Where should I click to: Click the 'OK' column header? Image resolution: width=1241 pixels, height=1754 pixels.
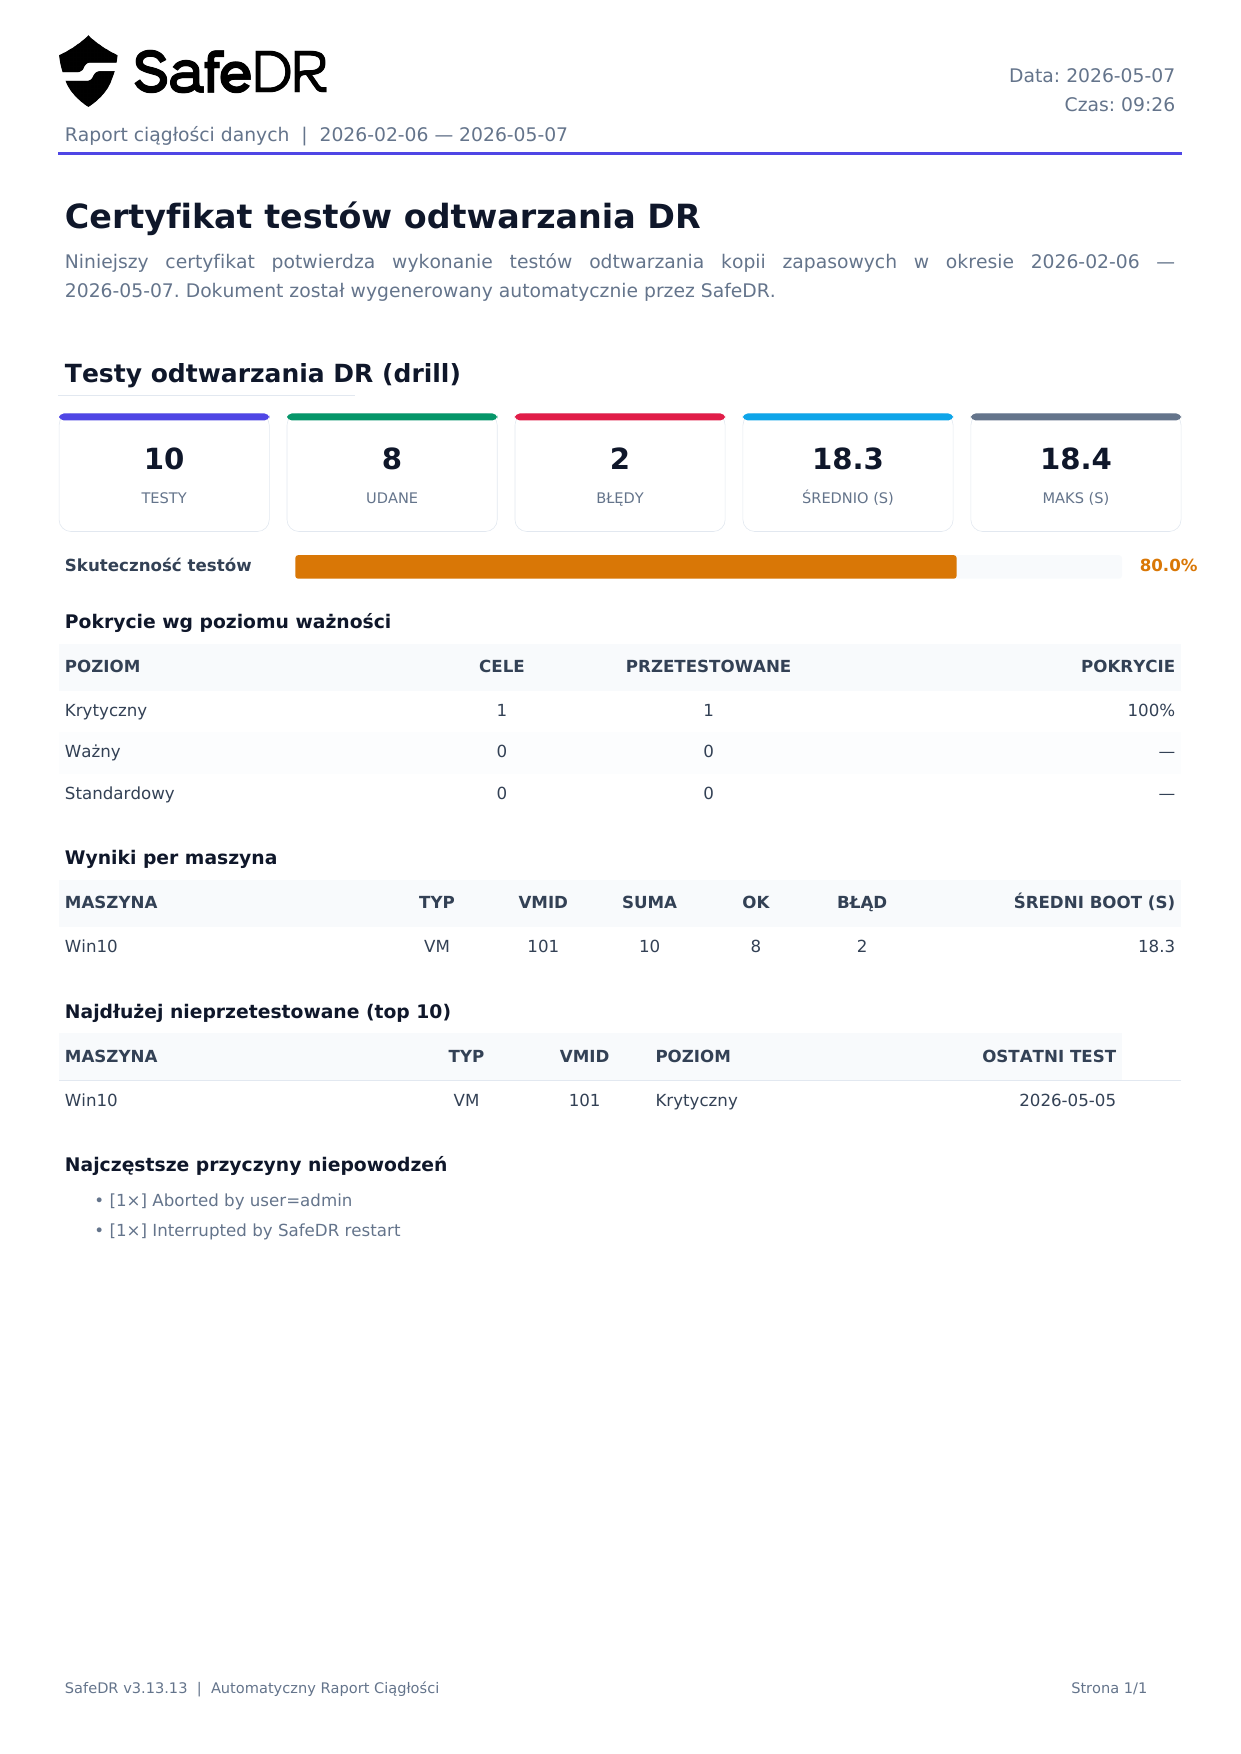(756, 903)
